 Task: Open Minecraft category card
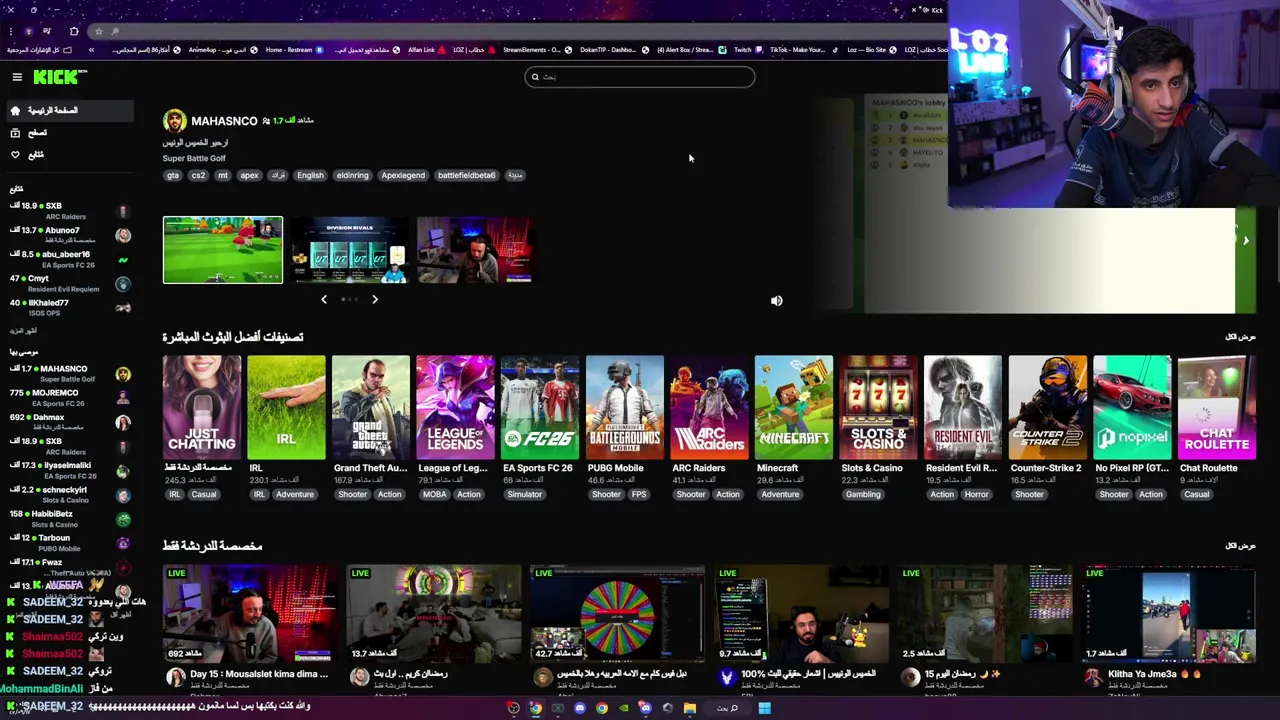794,408
